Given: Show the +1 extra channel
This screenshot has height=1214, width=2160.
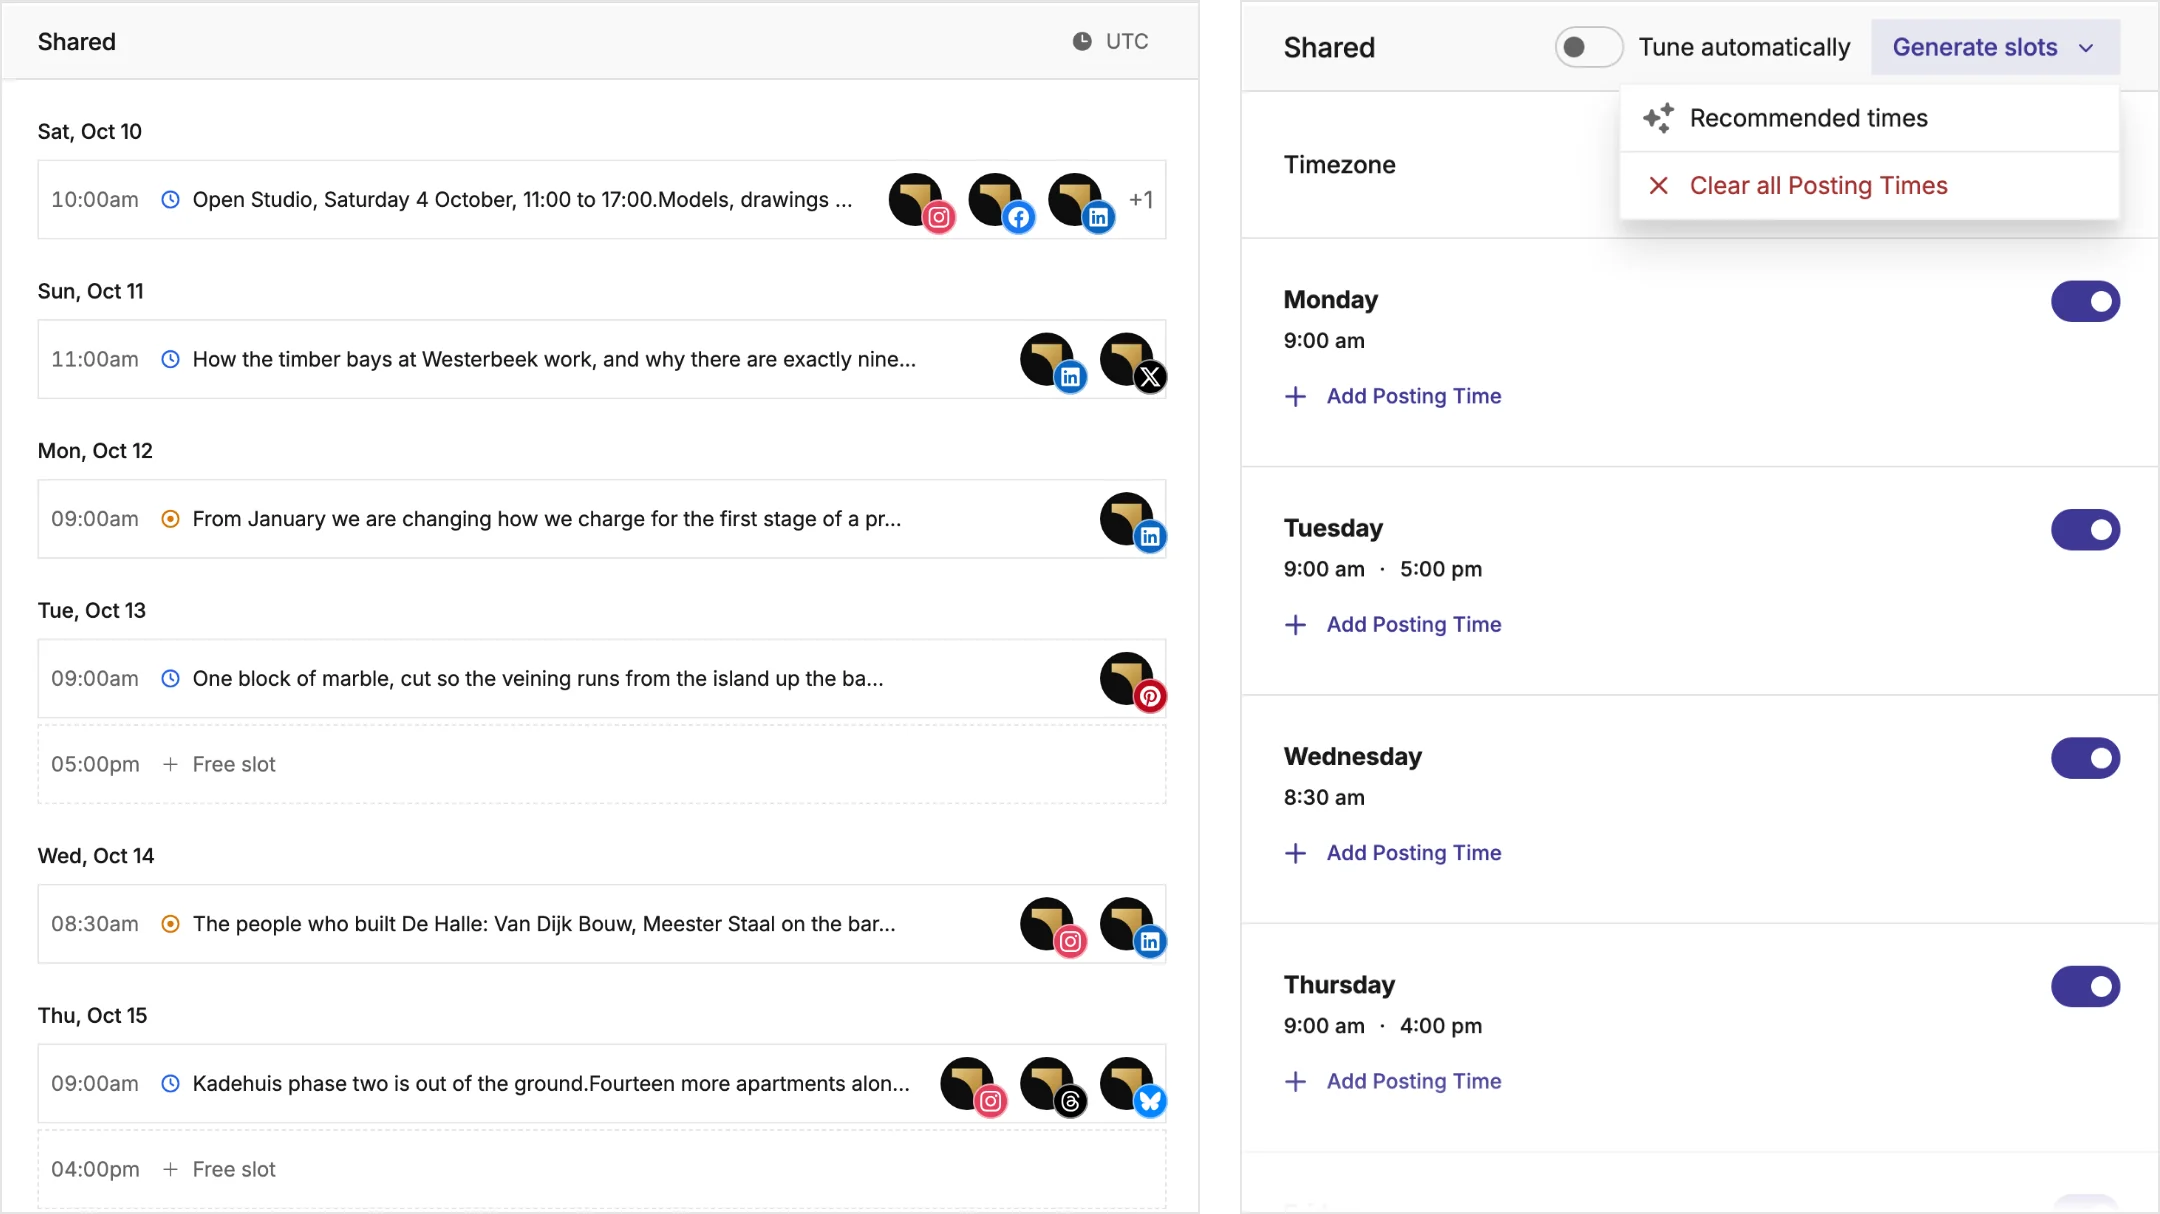Looking at the screenshot, I should coord(1141,199).
